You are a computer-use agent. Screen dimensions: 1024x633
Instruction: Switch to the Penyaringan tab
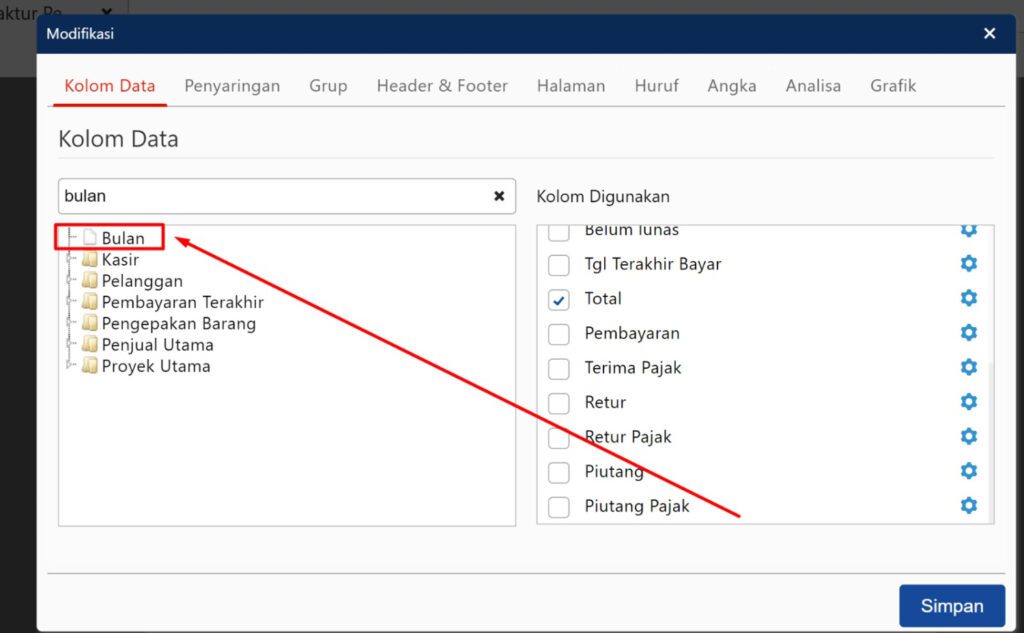[232, 86]
